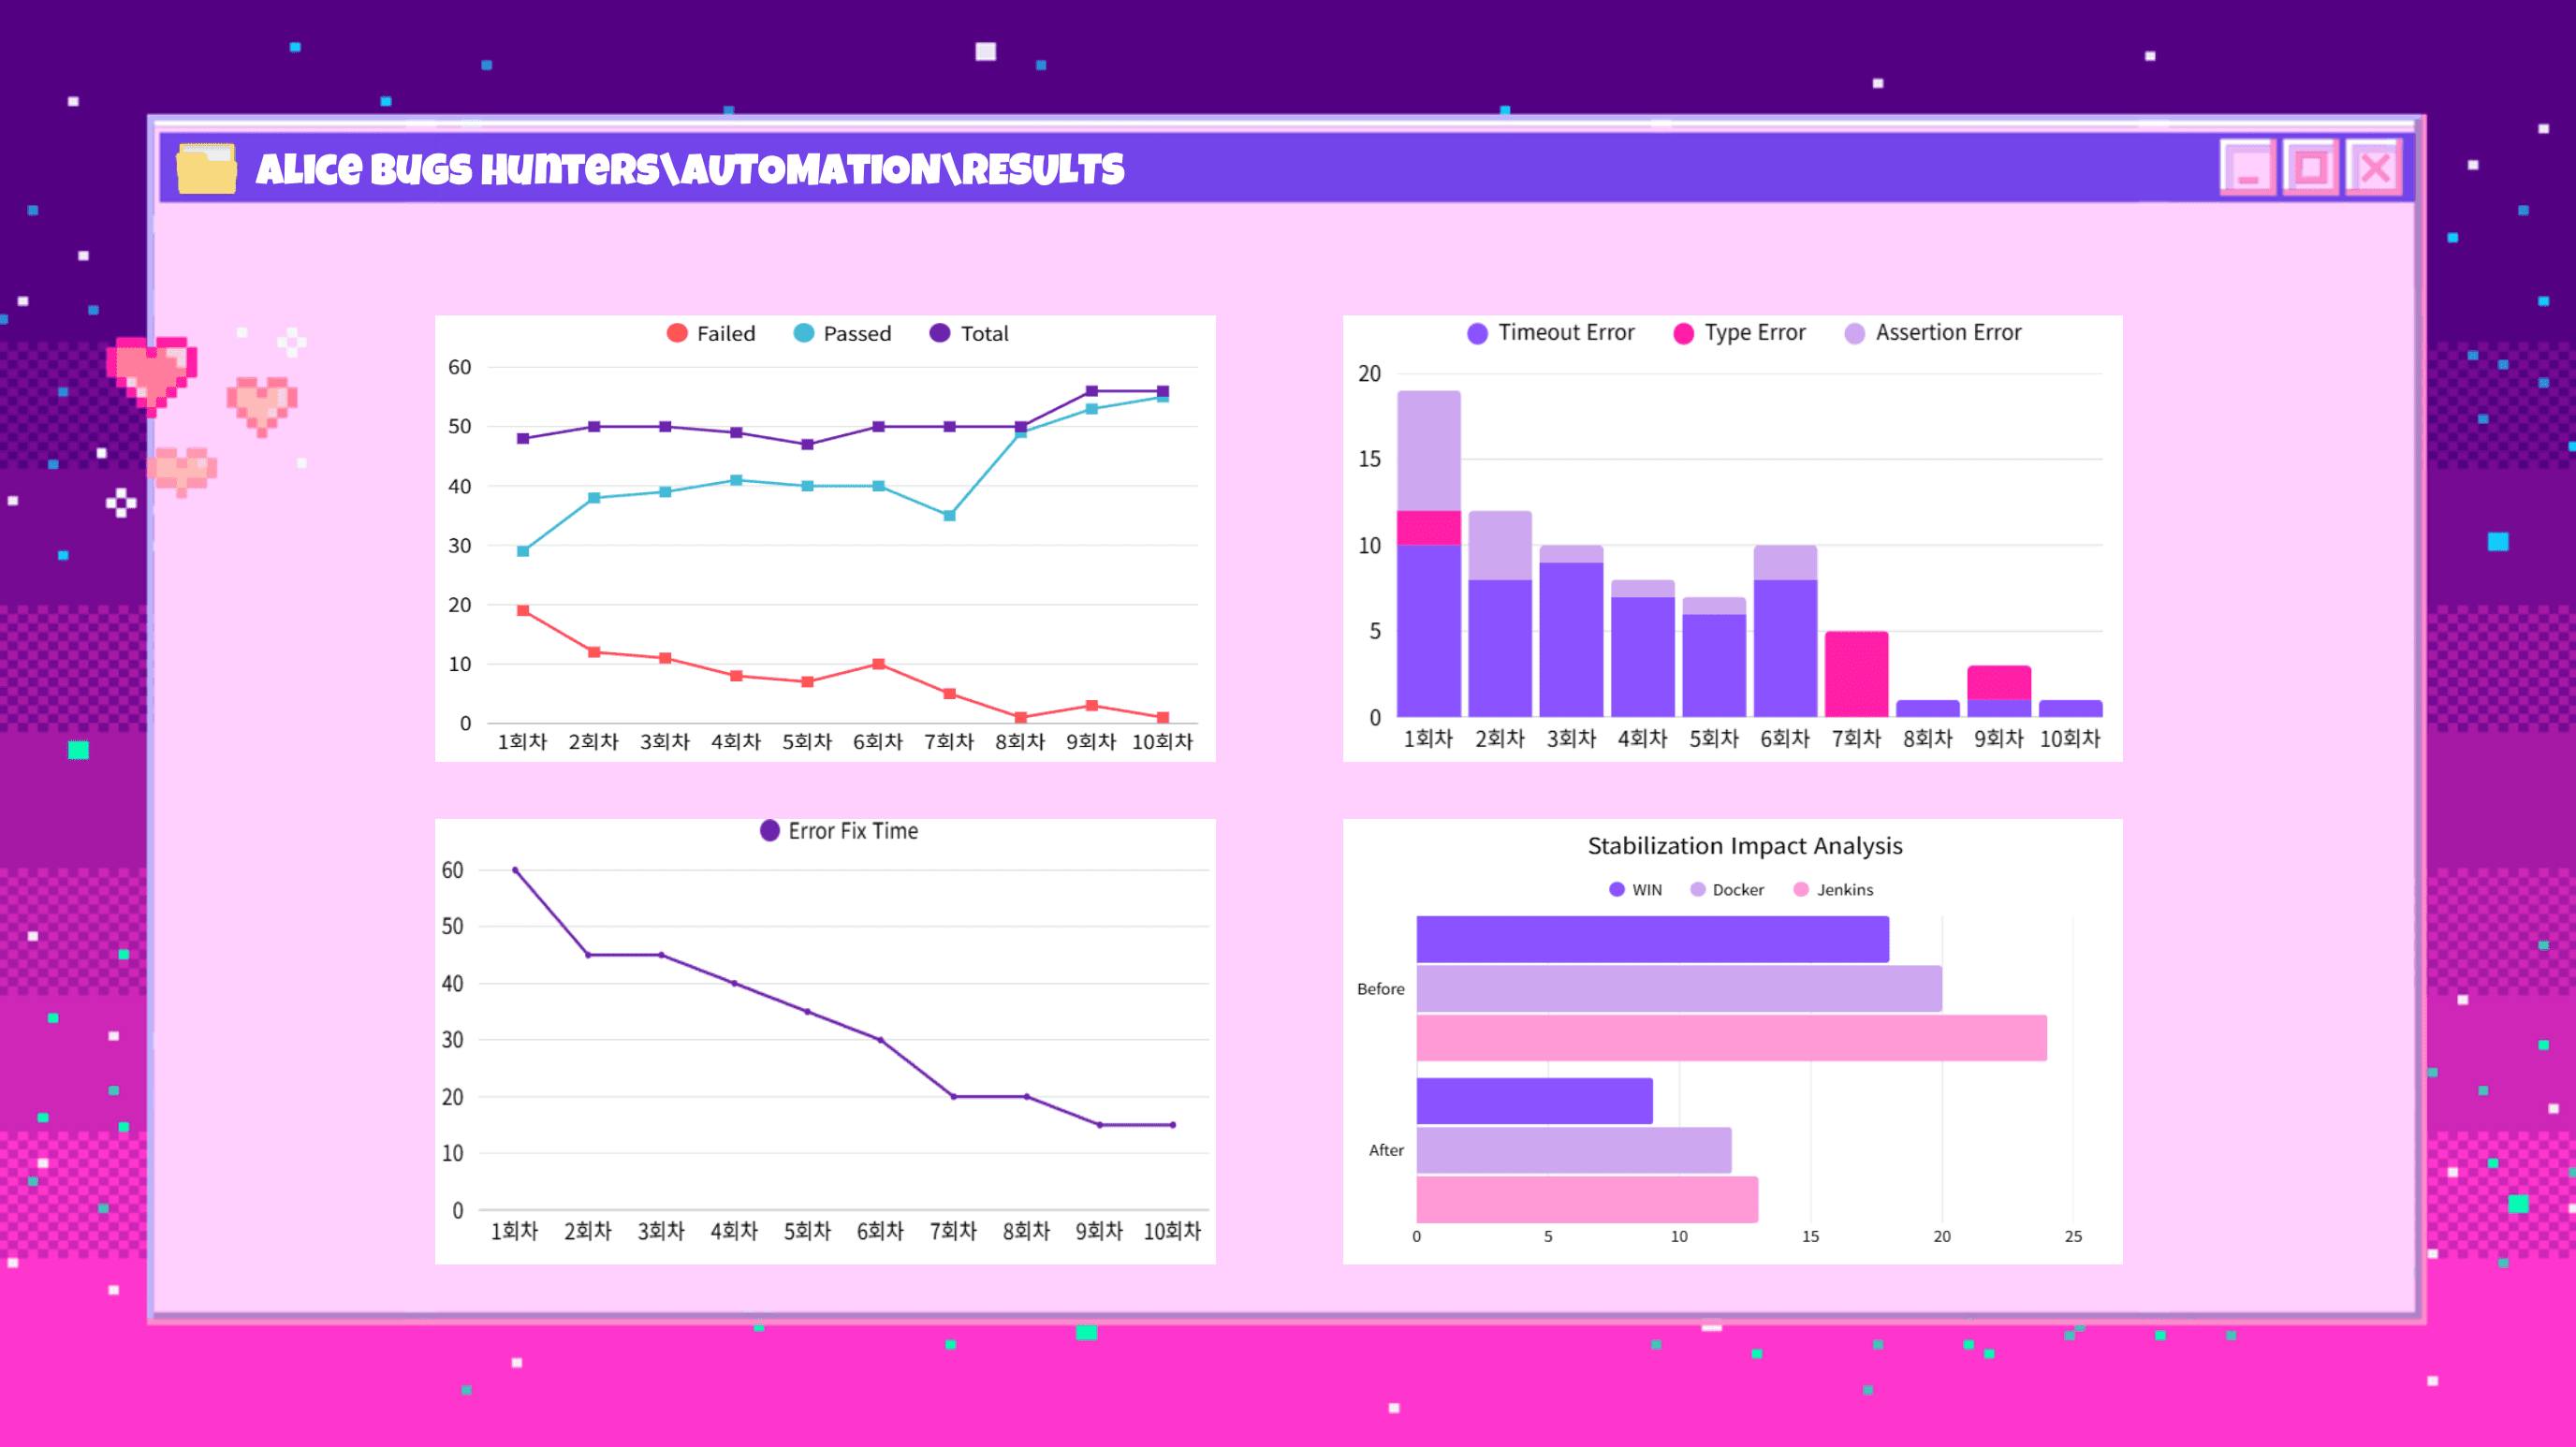Click the 1회차 Error Fix Time point
Viewport: 2576px width, 1447px height.
515,870
